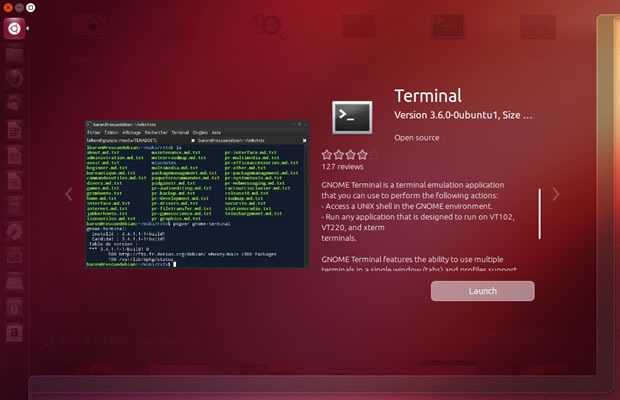The width and height of the screenshot is (620, 400).
Task: Open the dimmed System Settings wrench icon
Action: click(x=14, y=231)
